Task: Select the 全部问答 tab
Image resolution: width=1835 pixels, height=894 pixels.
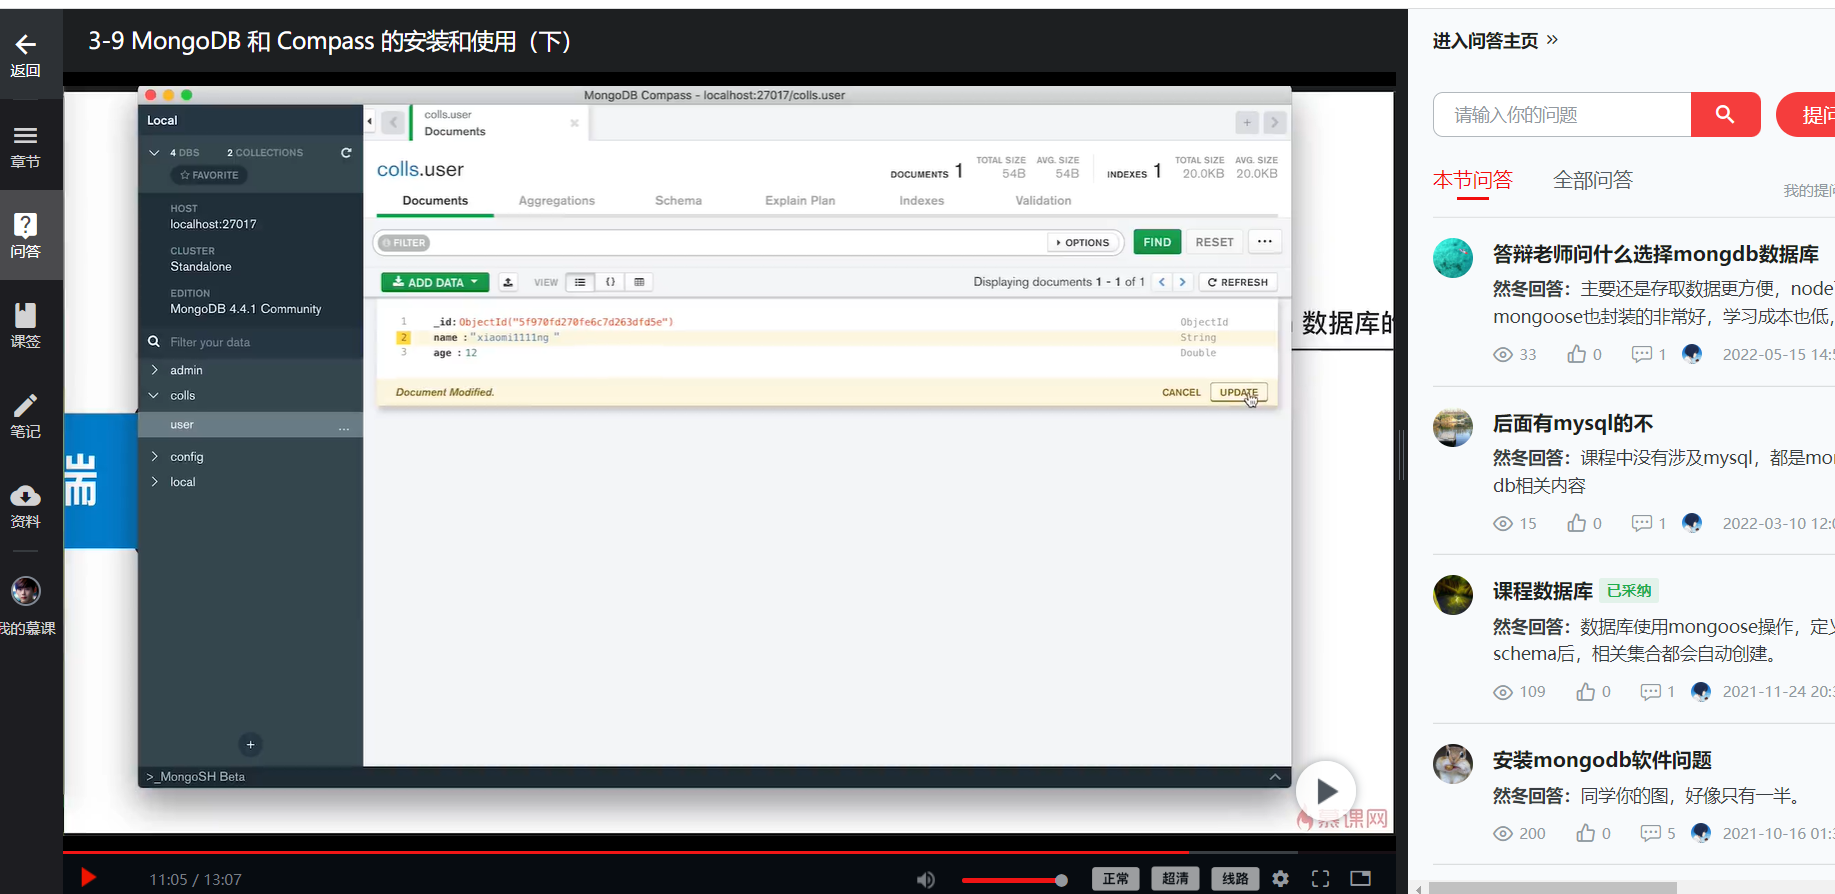Action: pyautogui.click(x=1593, y=180)
